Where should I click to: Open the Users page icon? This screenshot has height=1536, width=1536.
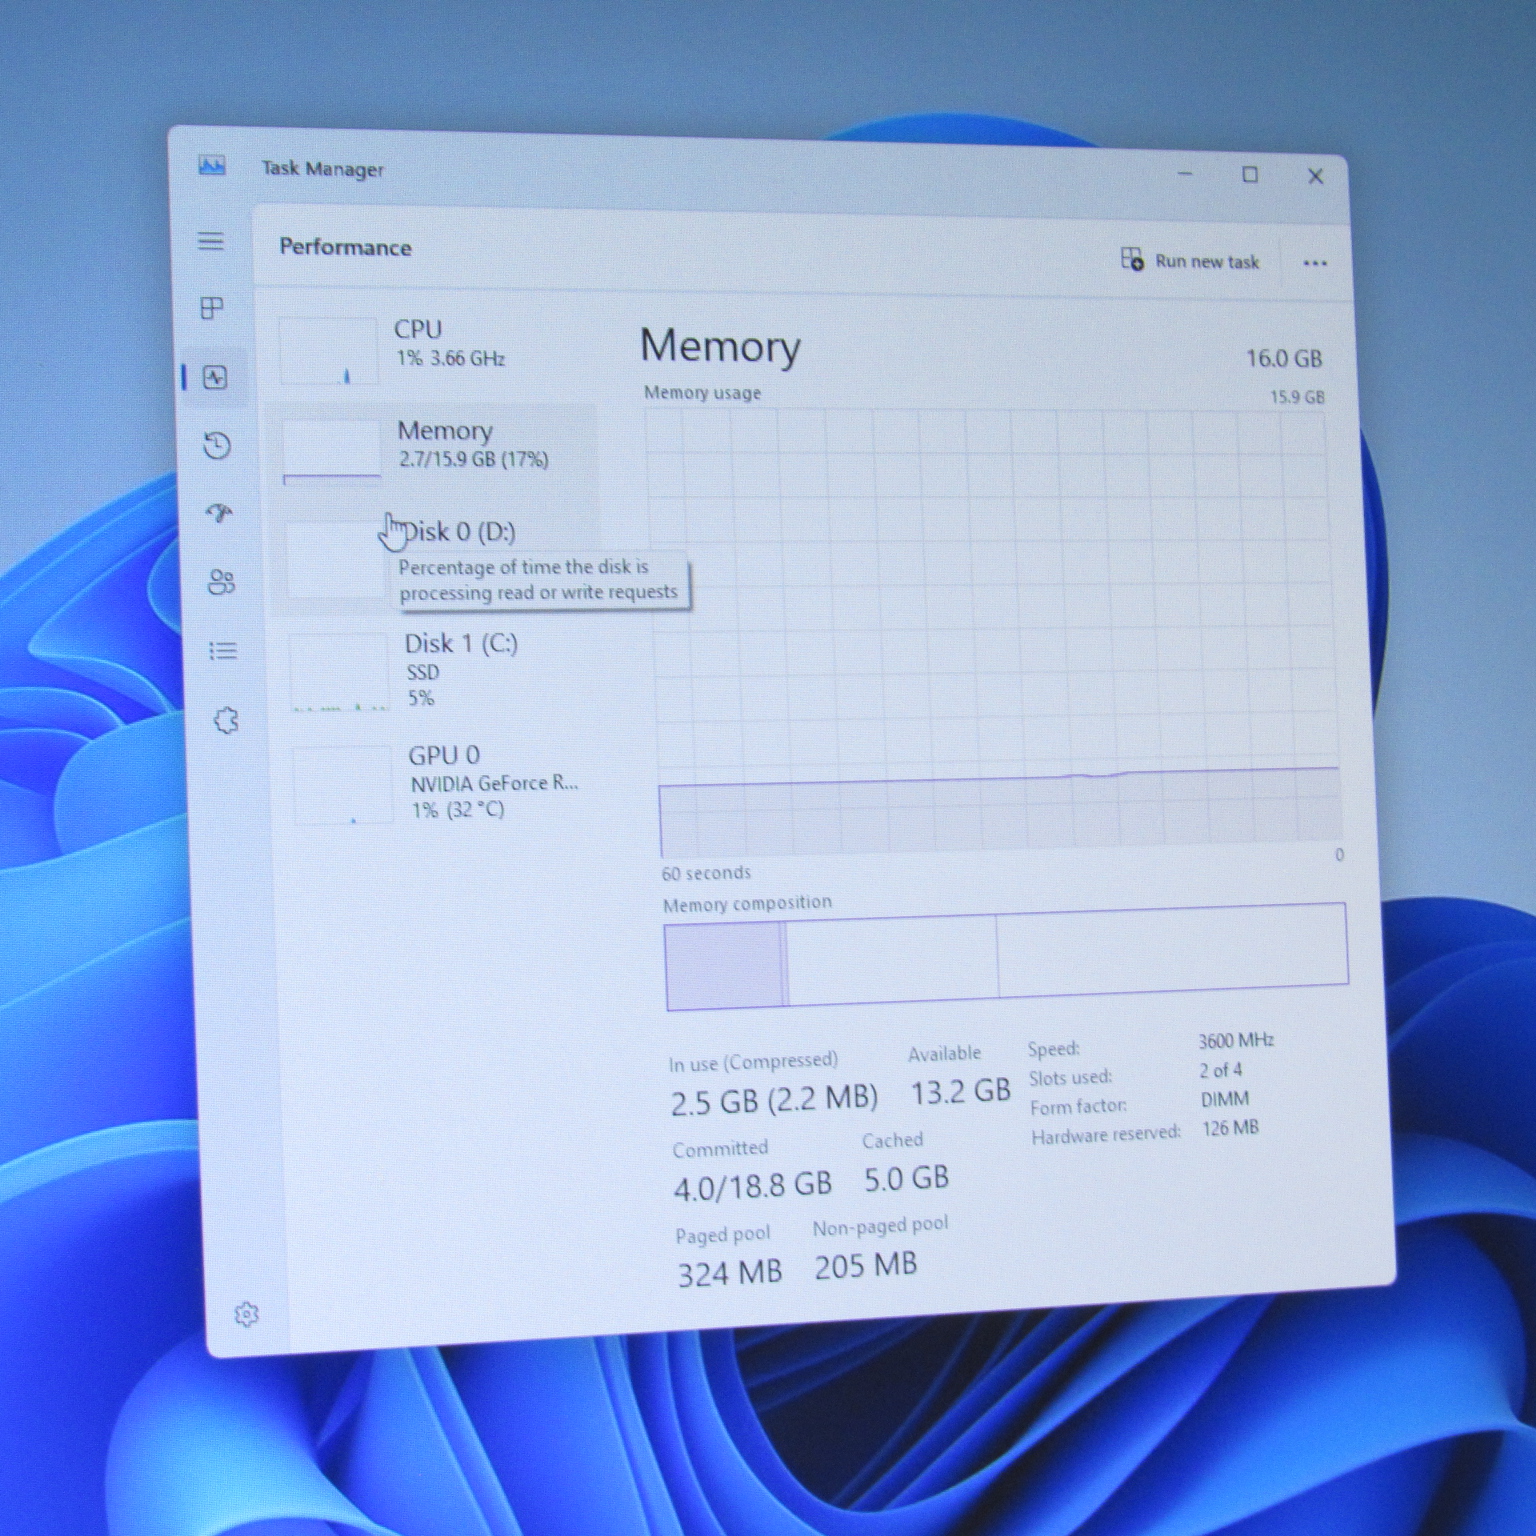(221, 582)
